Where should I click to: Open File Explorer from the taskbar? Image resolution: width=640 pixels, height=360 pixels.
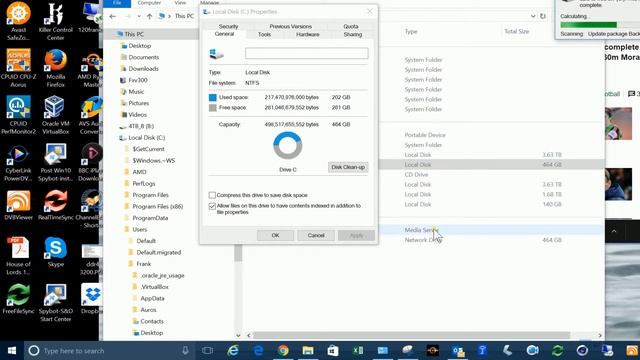308,351
